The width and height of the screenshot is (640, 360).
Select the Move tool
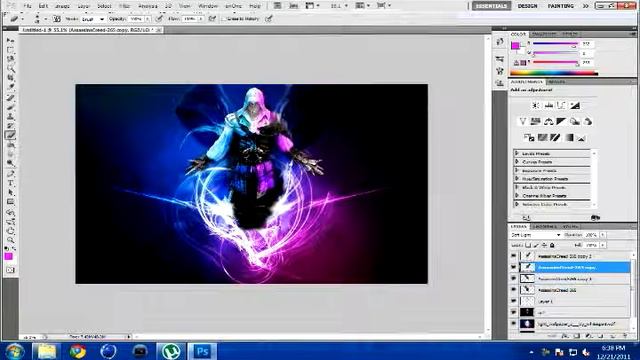10,41
